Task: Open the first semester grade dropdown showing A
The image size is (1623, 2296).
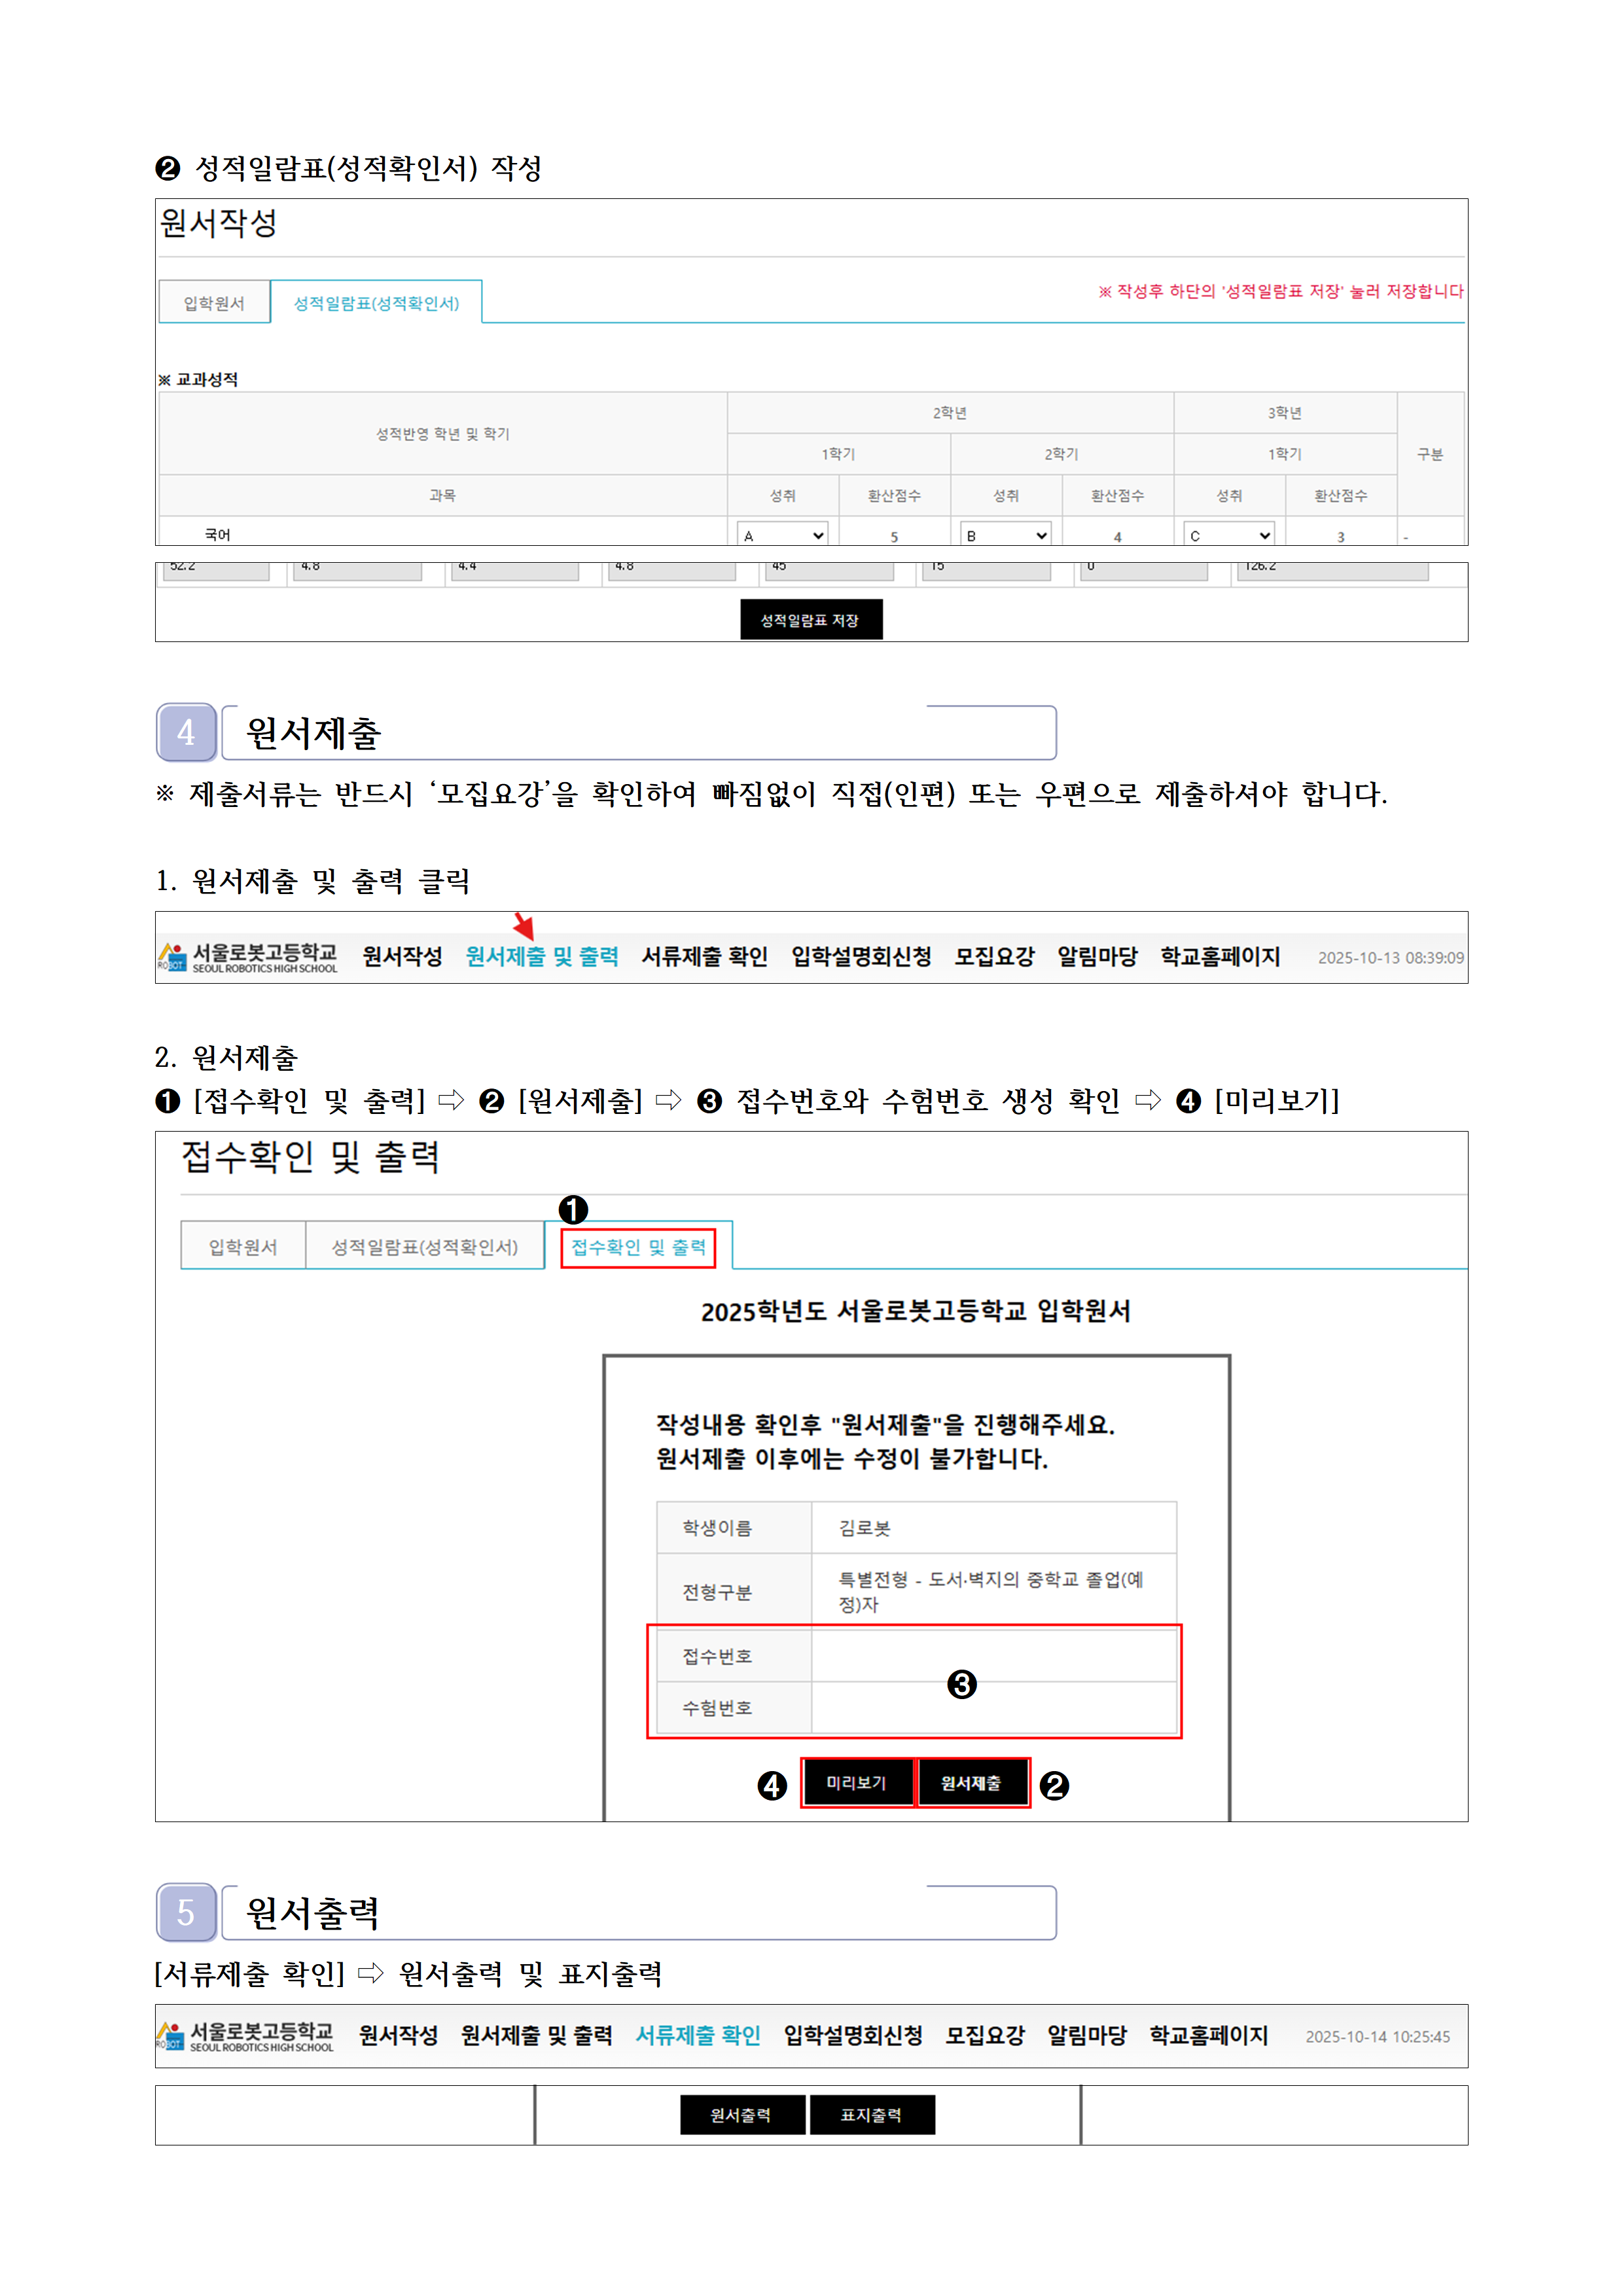Action: tap(782, 535)
